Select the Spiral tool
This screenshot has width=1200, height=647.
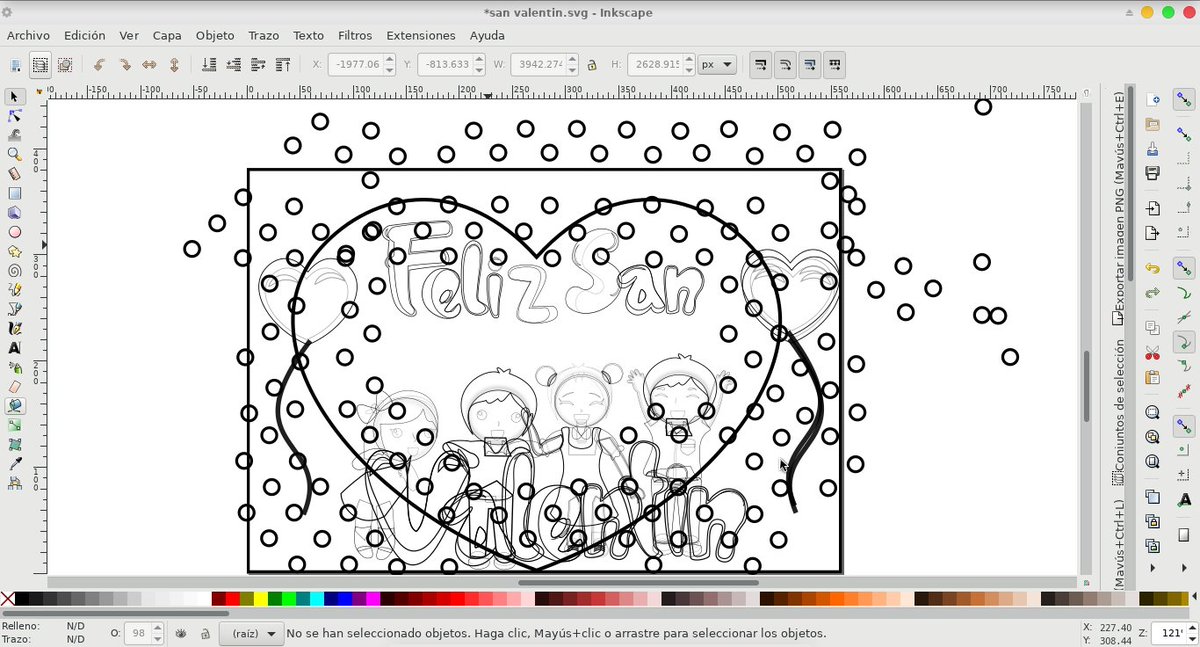(15, 270)
